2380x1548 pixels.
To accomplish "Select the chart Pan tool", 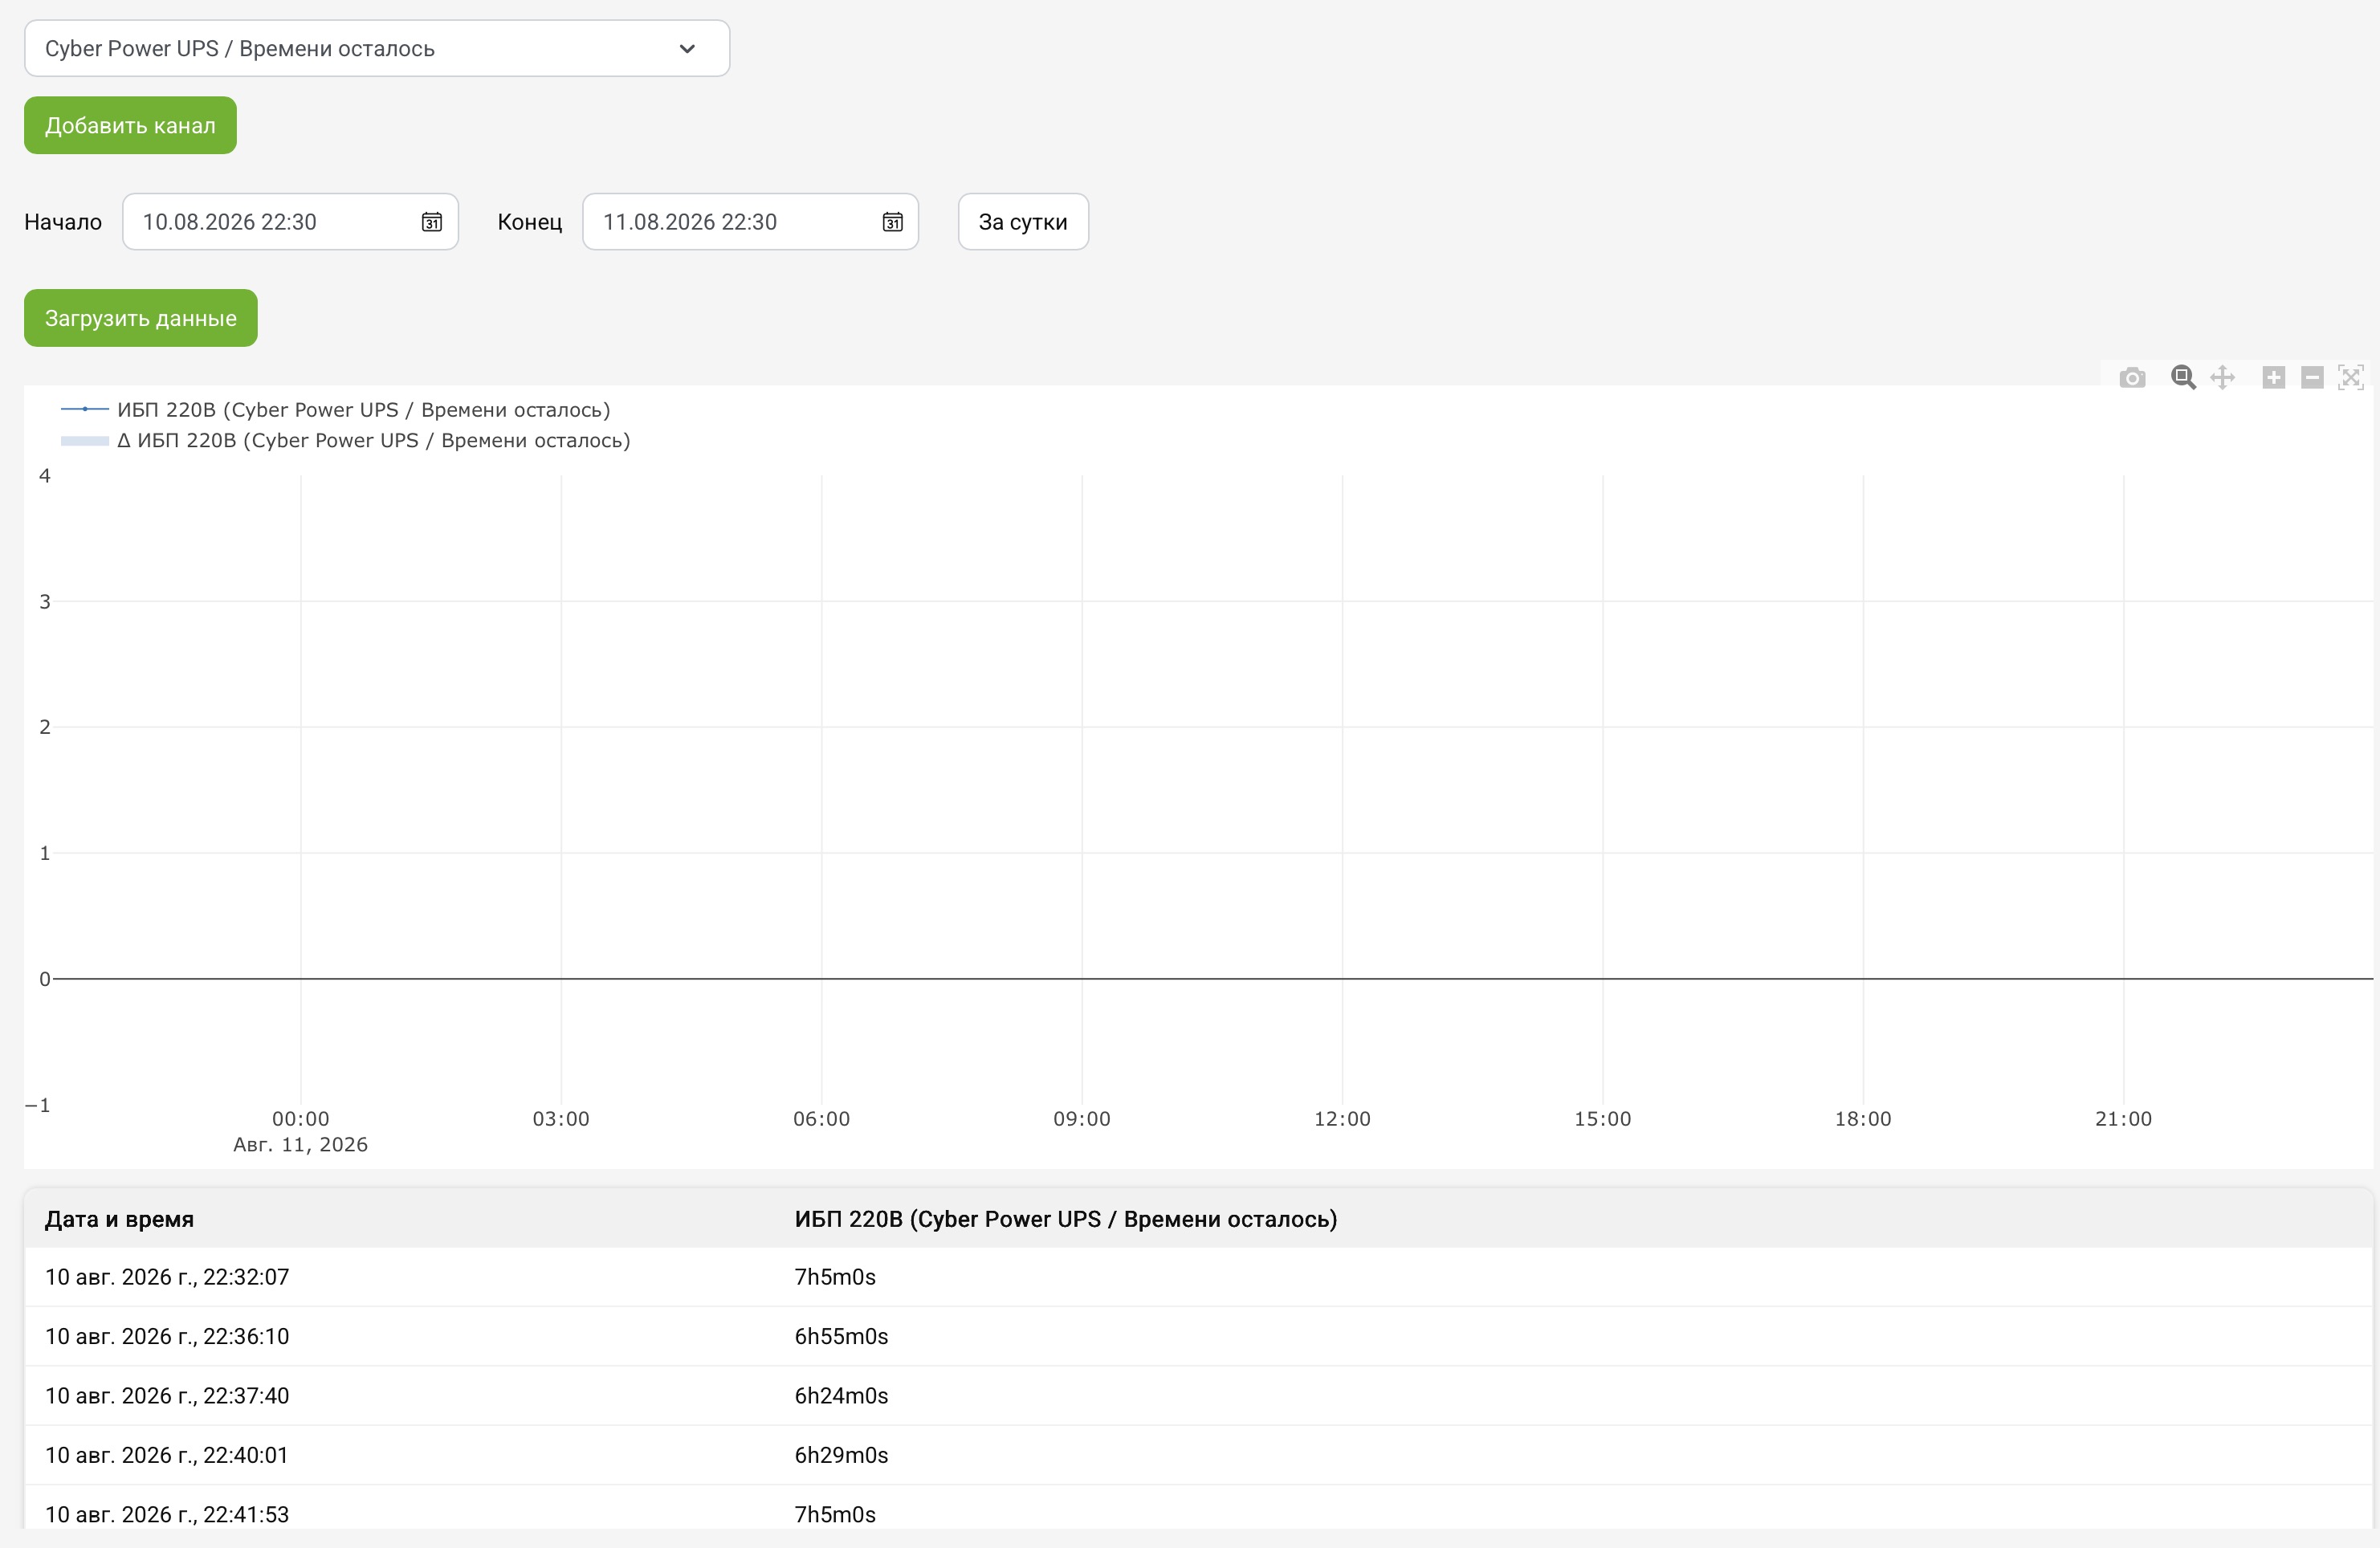I will pyautogui.click(x=2222, y=377).
